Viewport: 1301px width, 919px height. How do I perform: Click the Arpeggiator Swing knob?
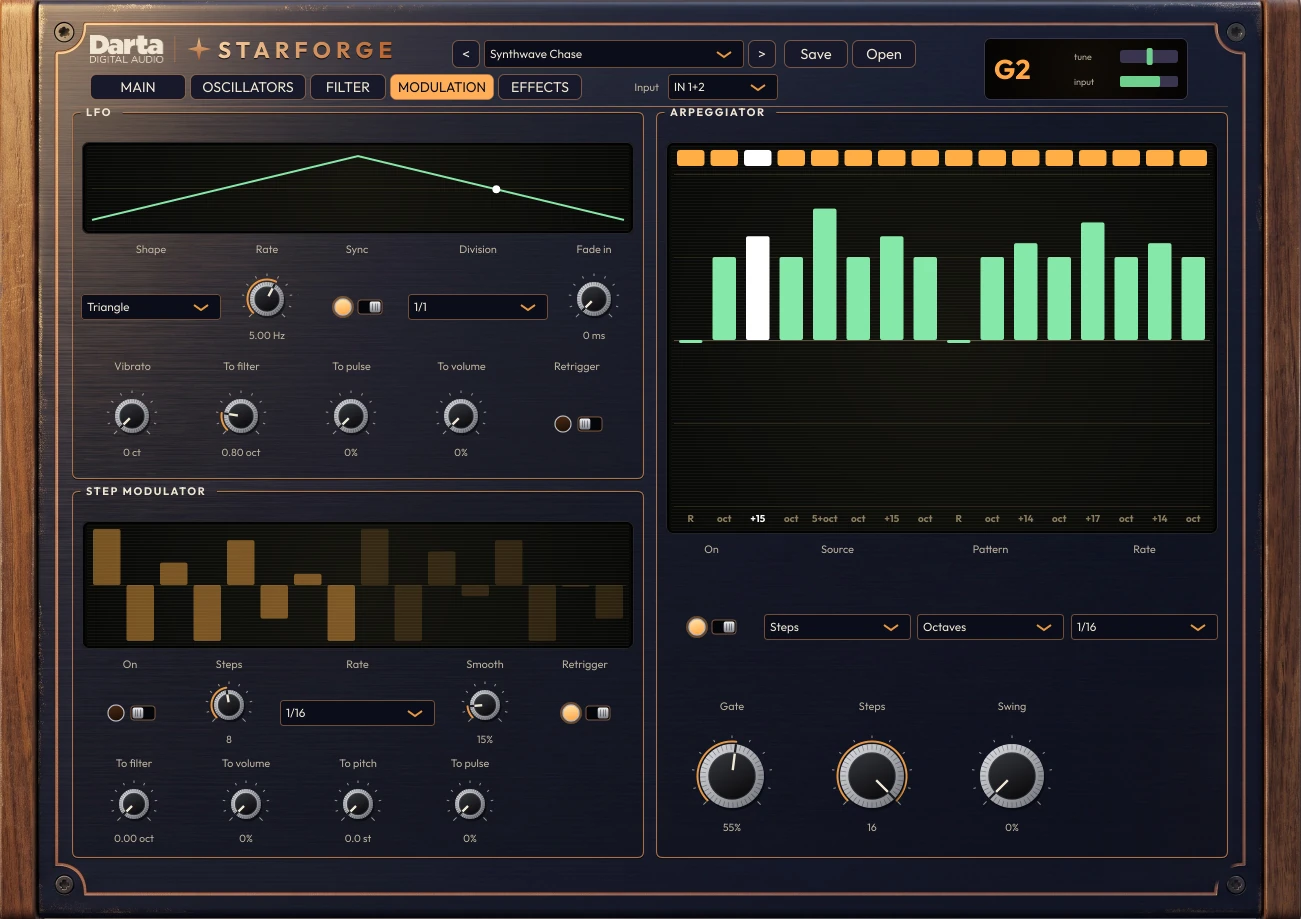pos(1011,775)
